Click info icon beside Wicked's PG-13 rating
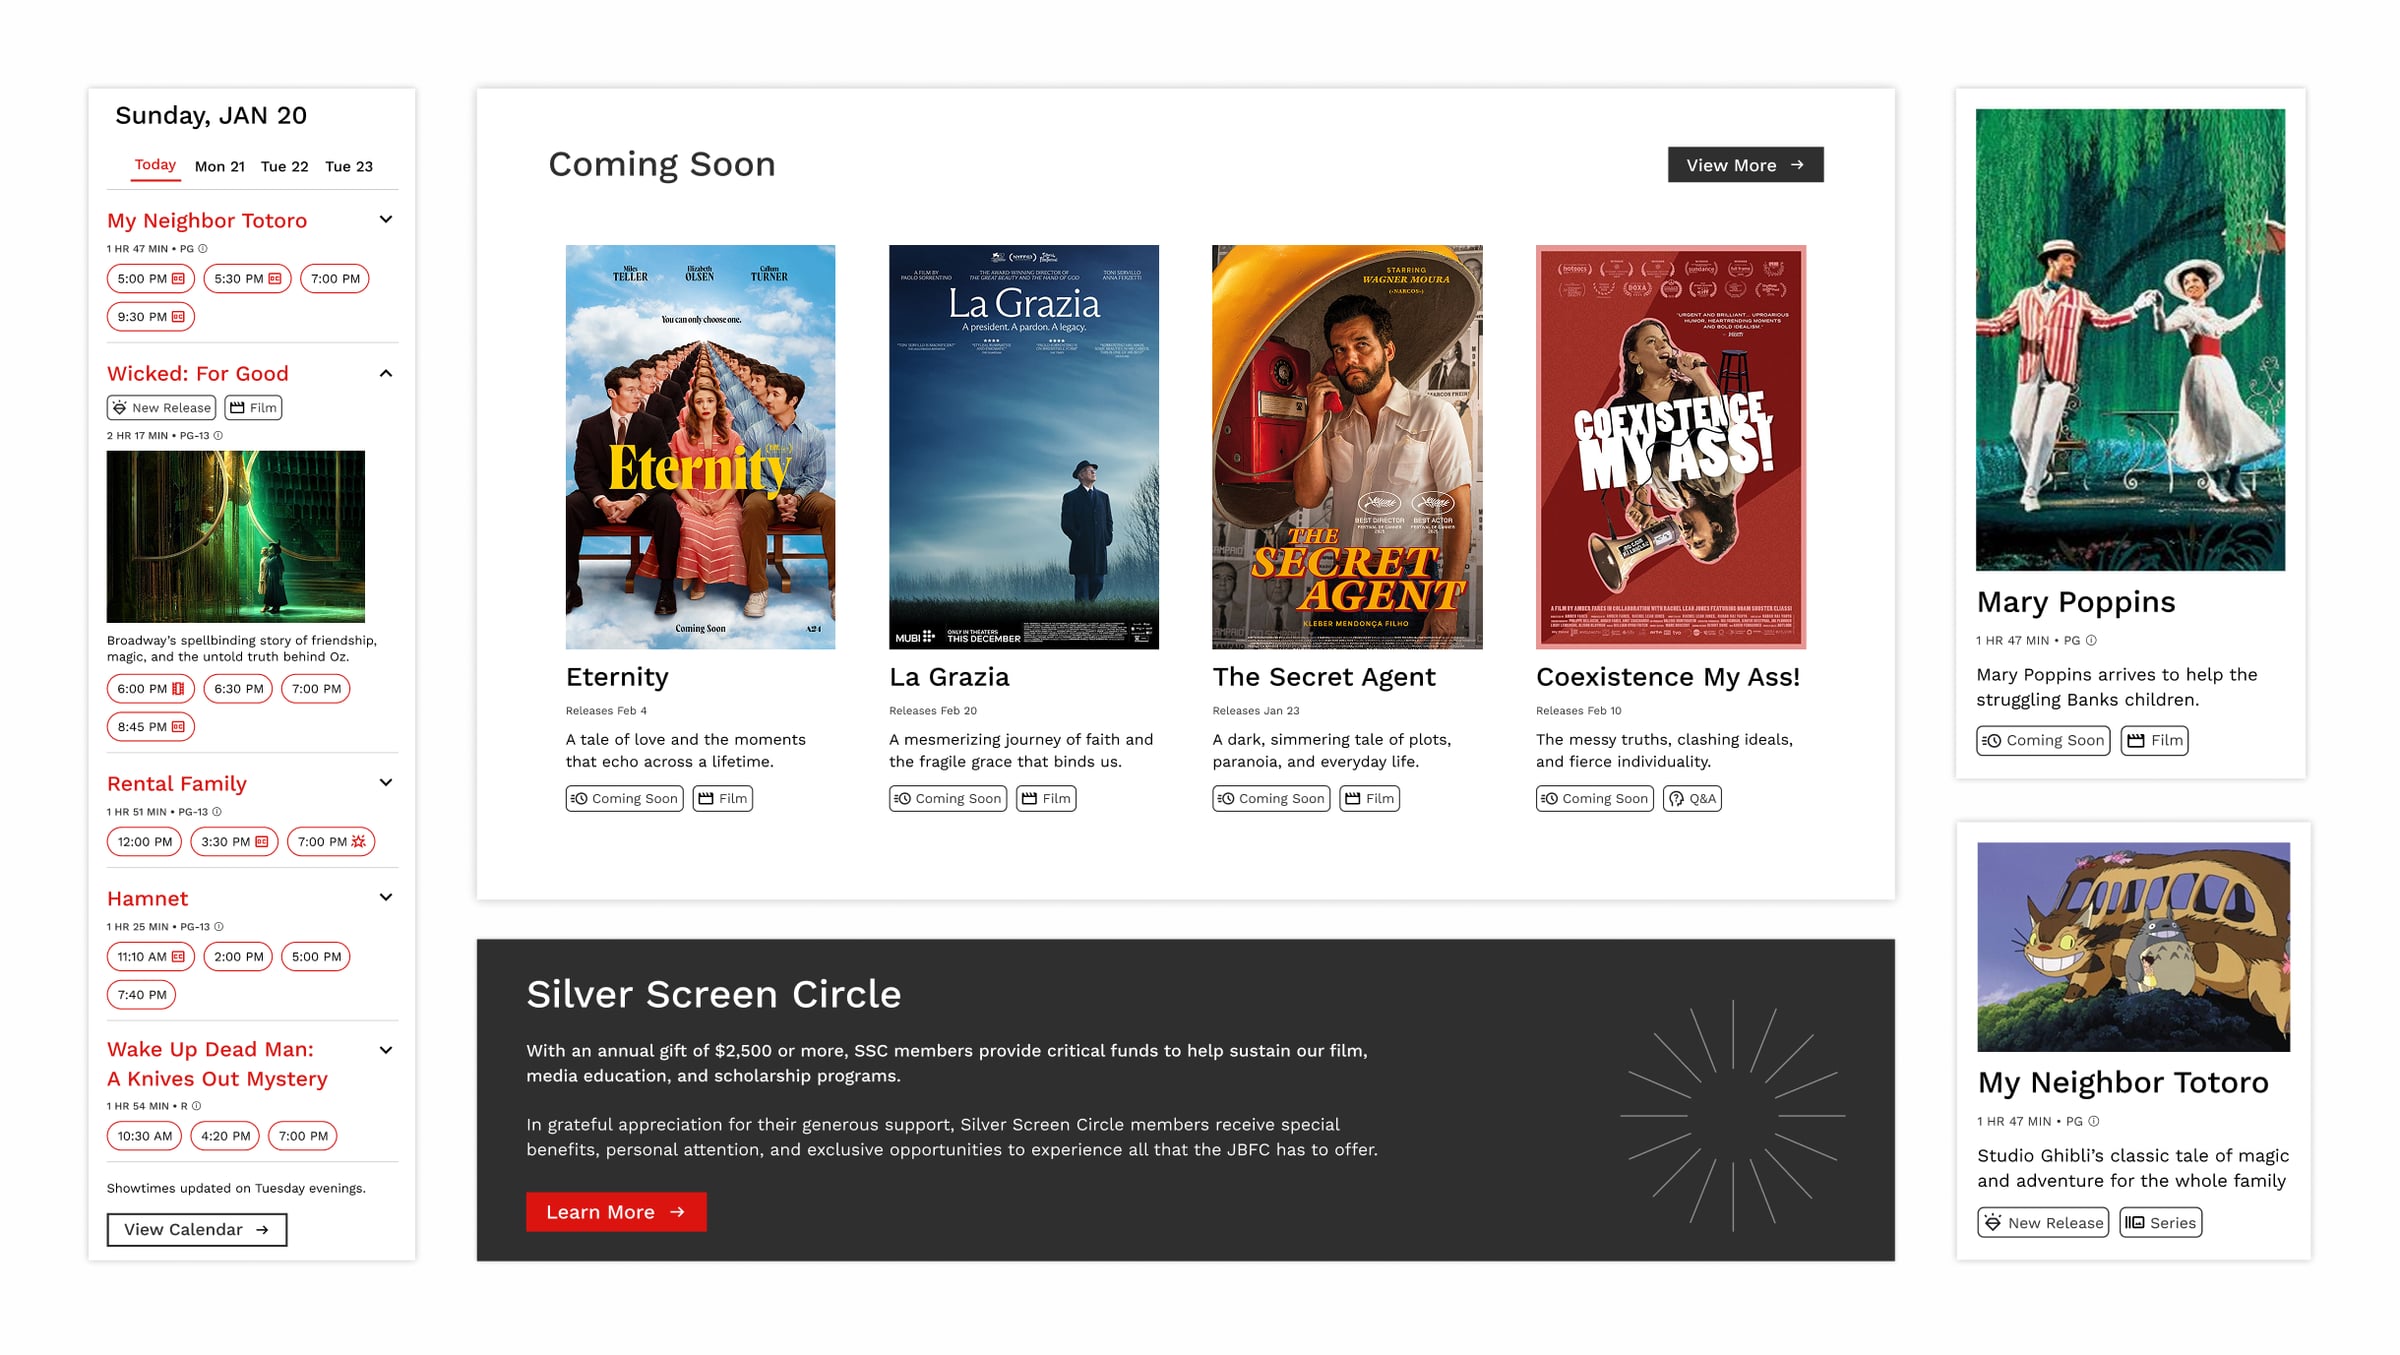The image size is (2400, 1355). [x=218, y=436]
